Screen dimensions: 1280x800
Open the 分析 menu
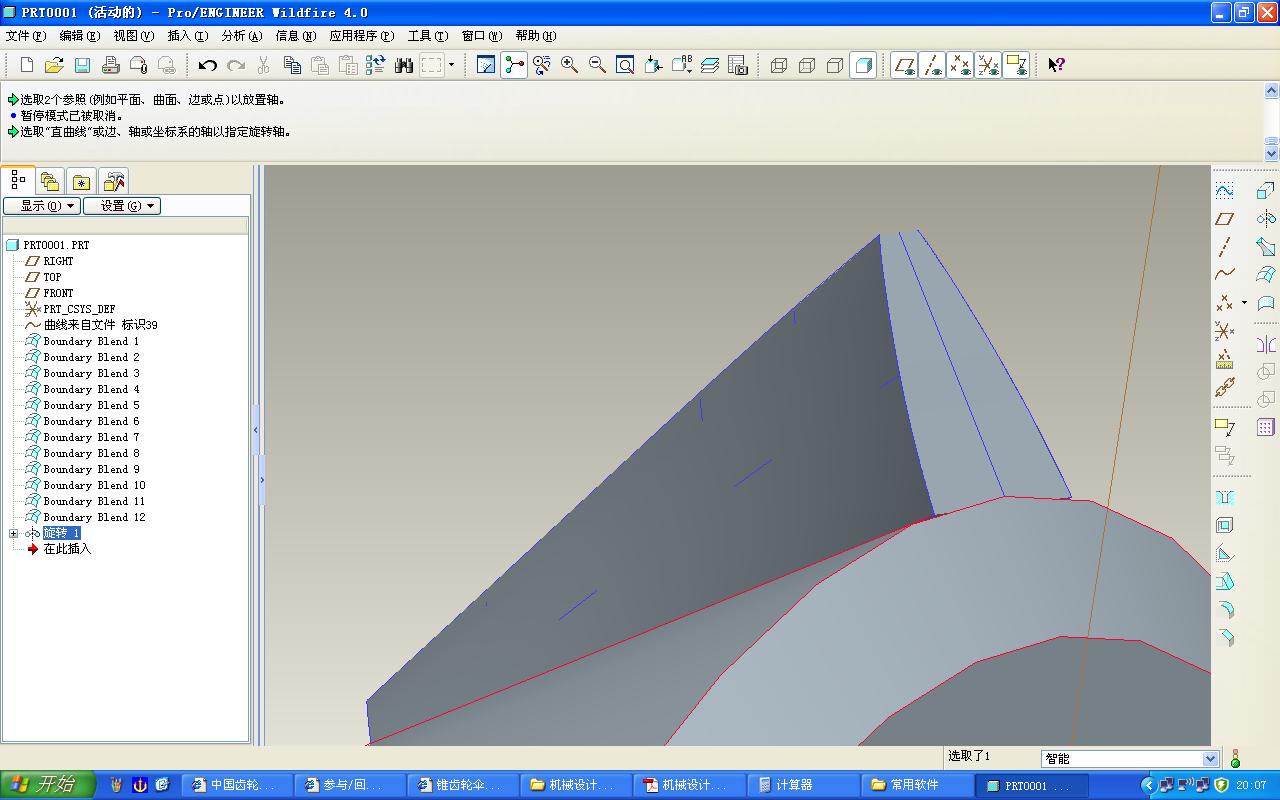242,36
